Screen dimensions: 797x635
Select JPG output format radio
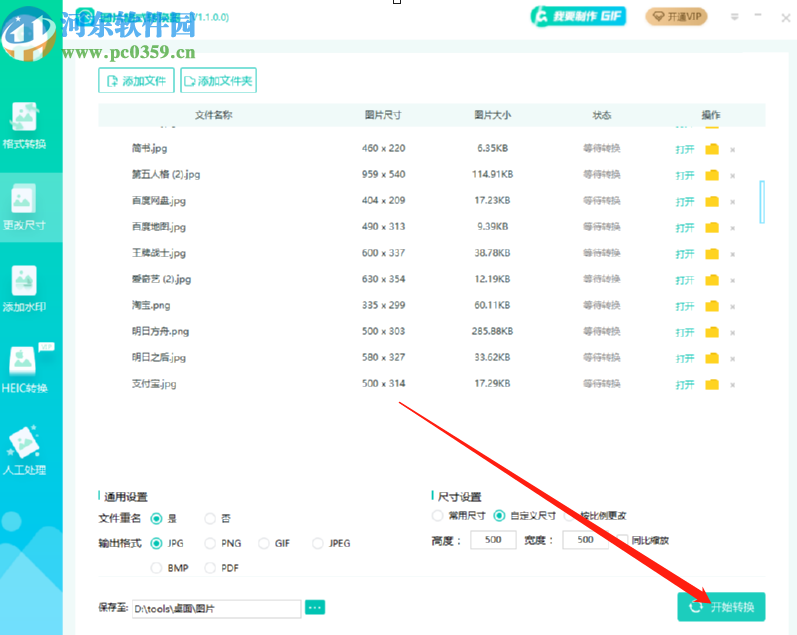click(x=157, y=543)
